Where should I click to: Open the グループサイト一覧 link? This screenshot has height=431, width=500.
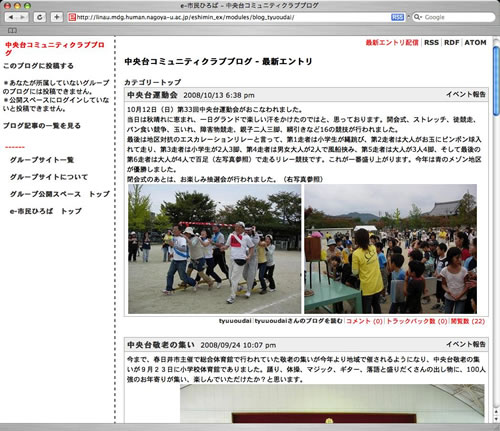pyautogui.click(x=42, y=160)
